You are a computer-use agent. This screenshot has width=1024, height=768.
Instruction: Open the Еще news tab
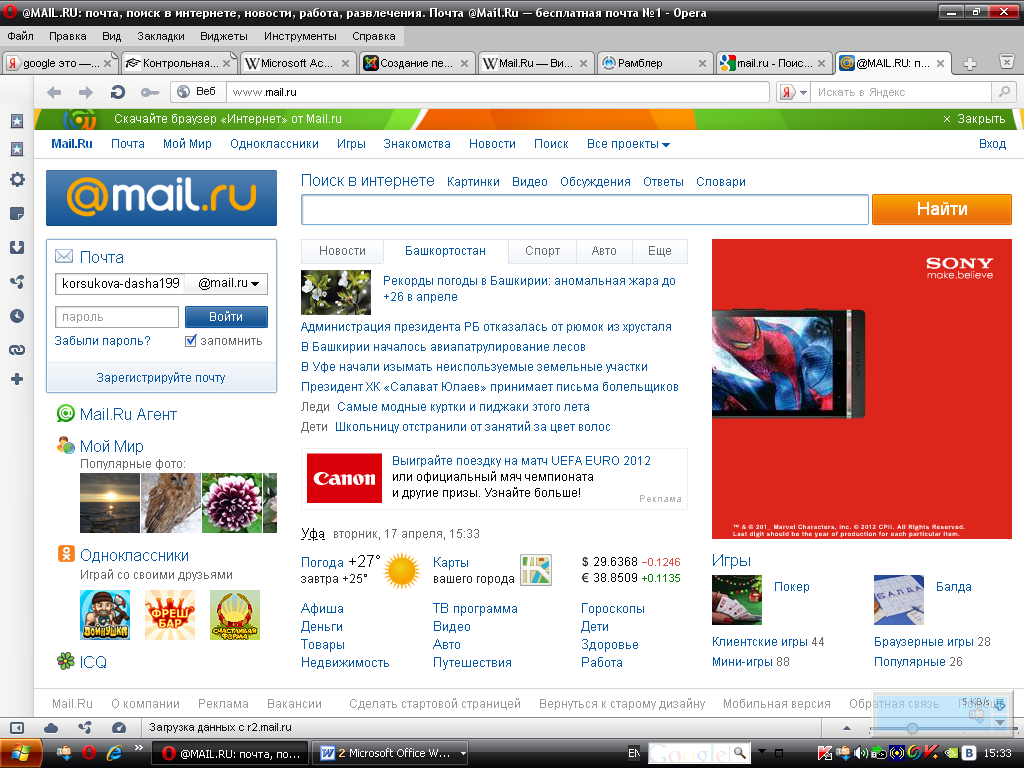click(x=660, y=251)
